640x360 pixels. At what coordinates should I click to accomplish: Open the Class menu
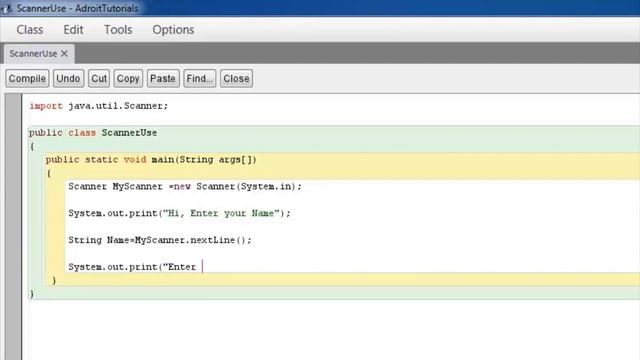[30, 30]
